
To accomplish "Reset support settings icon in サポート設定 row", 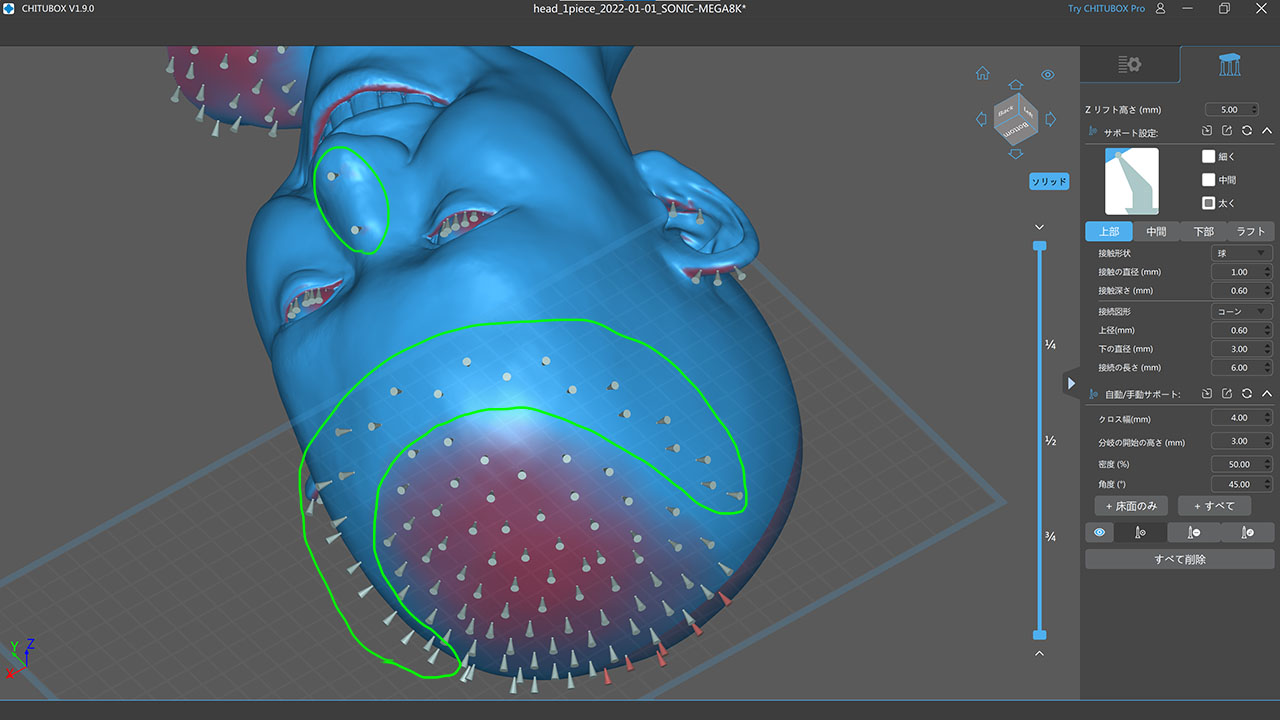I will [1247, 131].
